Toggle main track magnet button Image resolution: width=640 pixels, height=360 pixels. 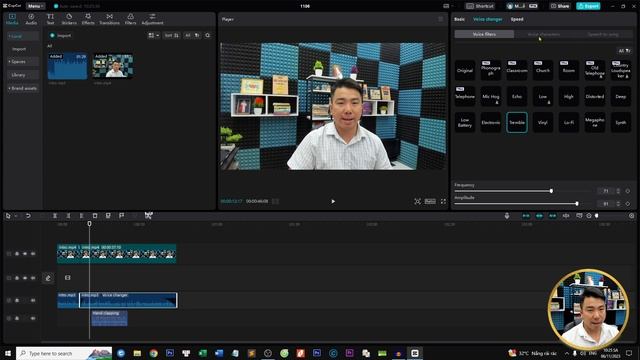click(x=526, y=216)
